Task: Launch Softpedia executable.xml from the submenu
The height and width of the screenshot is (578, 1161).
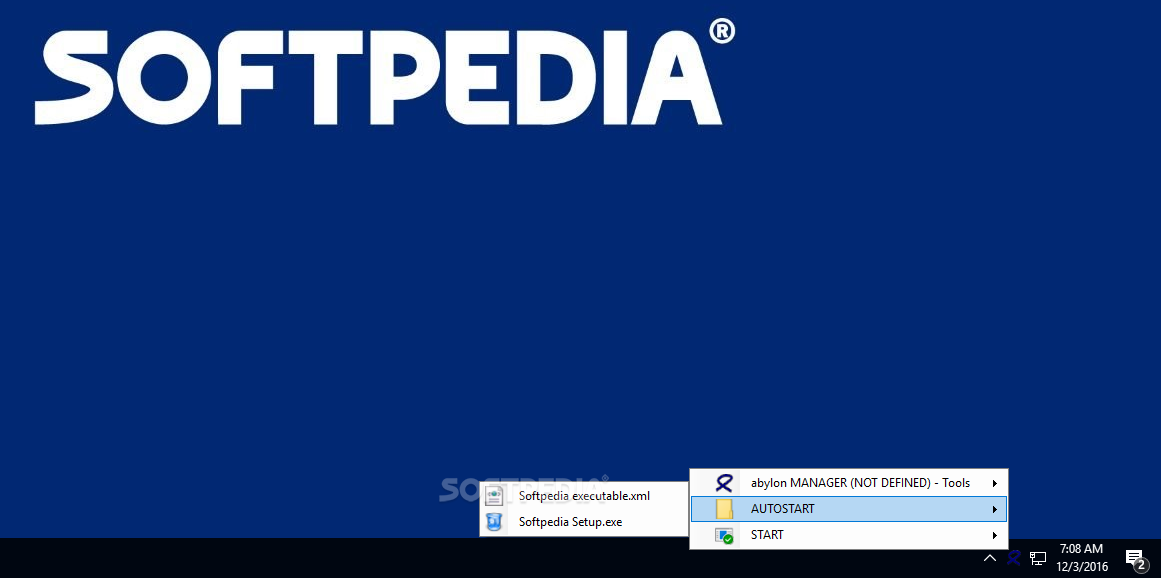Action: pos(583,496)
